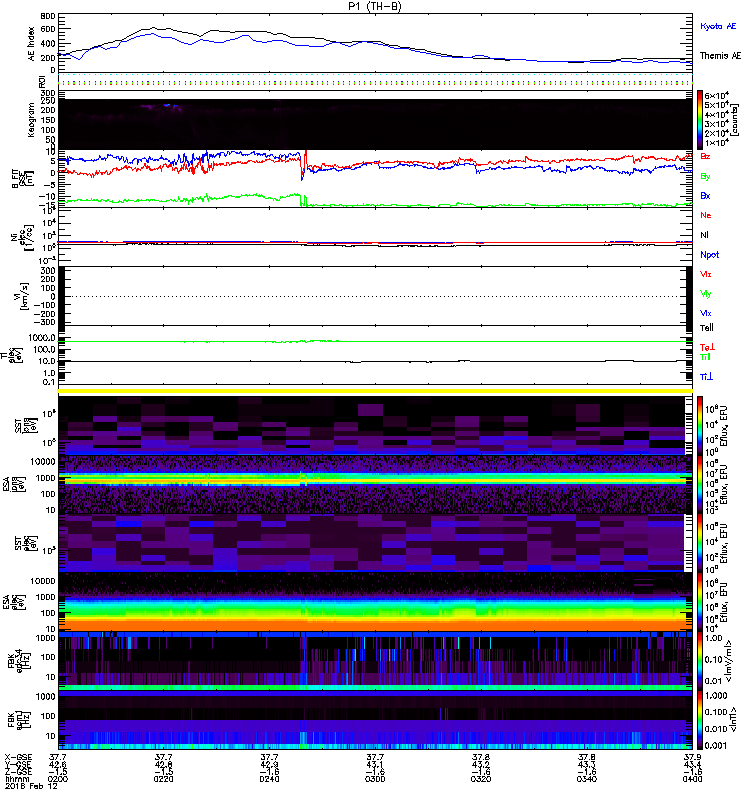This screenshot has height=800, width=750.
Task: Select the Themis AE legend label
Action: point(720,56)
